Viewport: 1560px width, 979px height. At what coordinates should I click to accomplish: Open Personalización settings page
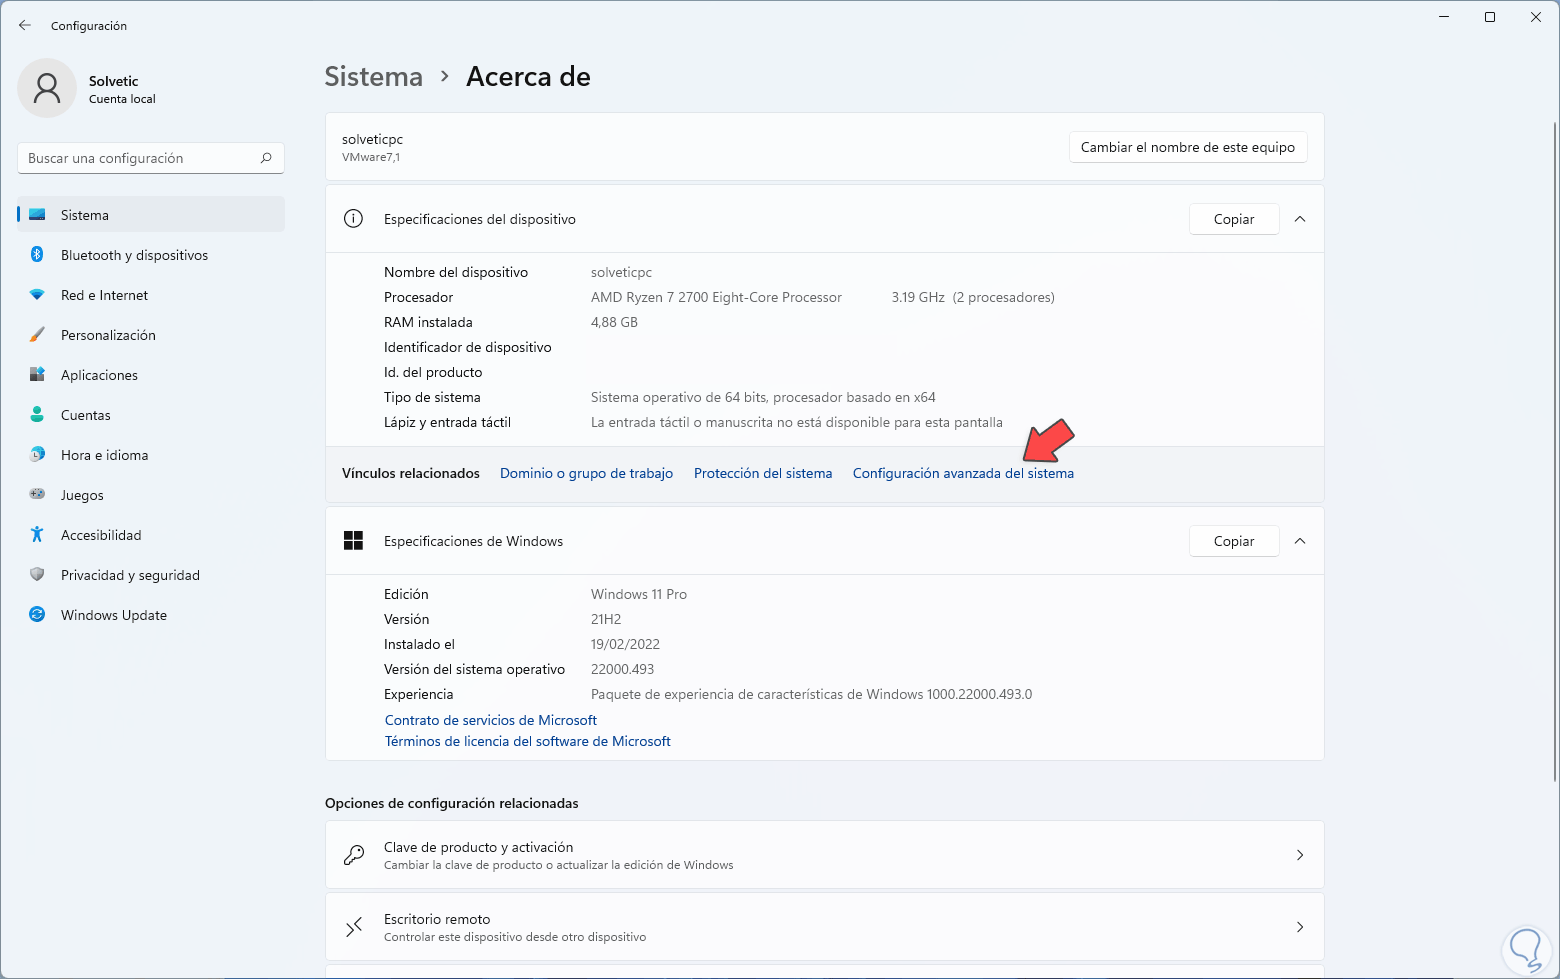[151, 335]
